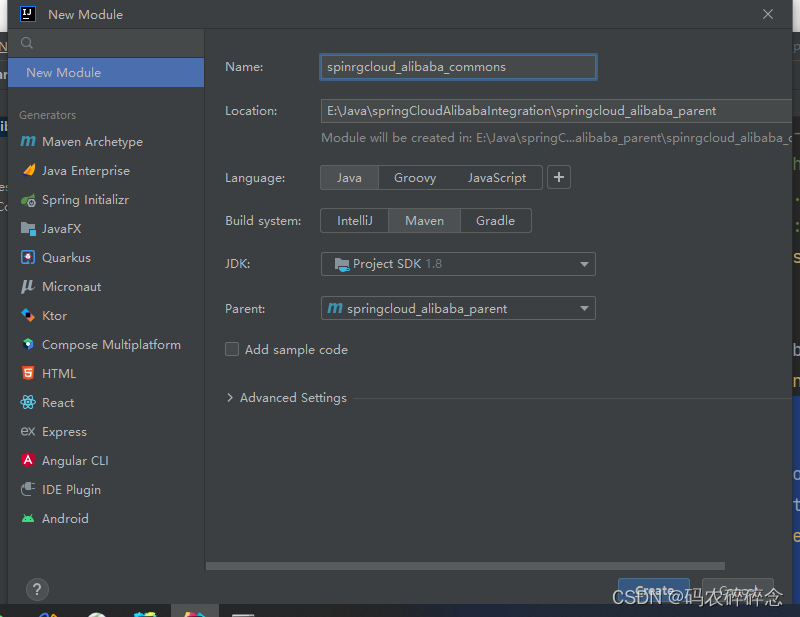Open the JDK Project SDK dropdown
The image size is (800, 617).
(458, 264)
